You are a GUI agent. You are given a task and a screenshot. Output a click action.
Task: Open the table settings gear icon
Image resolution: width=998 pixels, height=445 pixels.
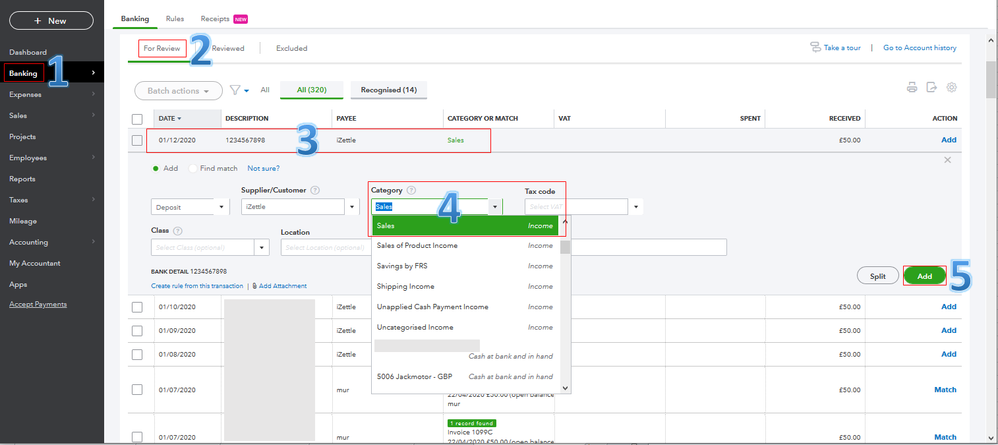[x=952, y=88]
